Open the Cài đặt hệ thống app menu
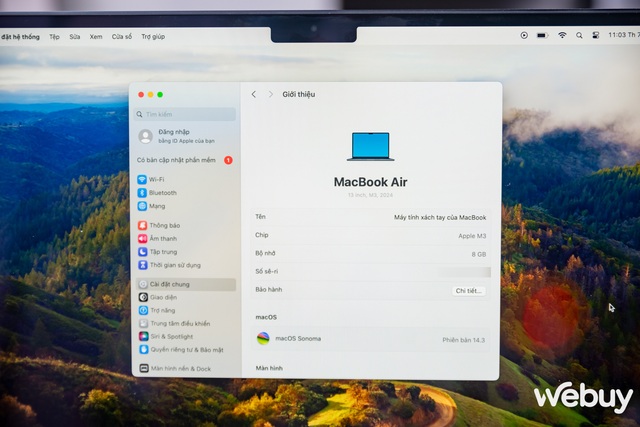This screenshot has width=640, height=427. (20, 37)
